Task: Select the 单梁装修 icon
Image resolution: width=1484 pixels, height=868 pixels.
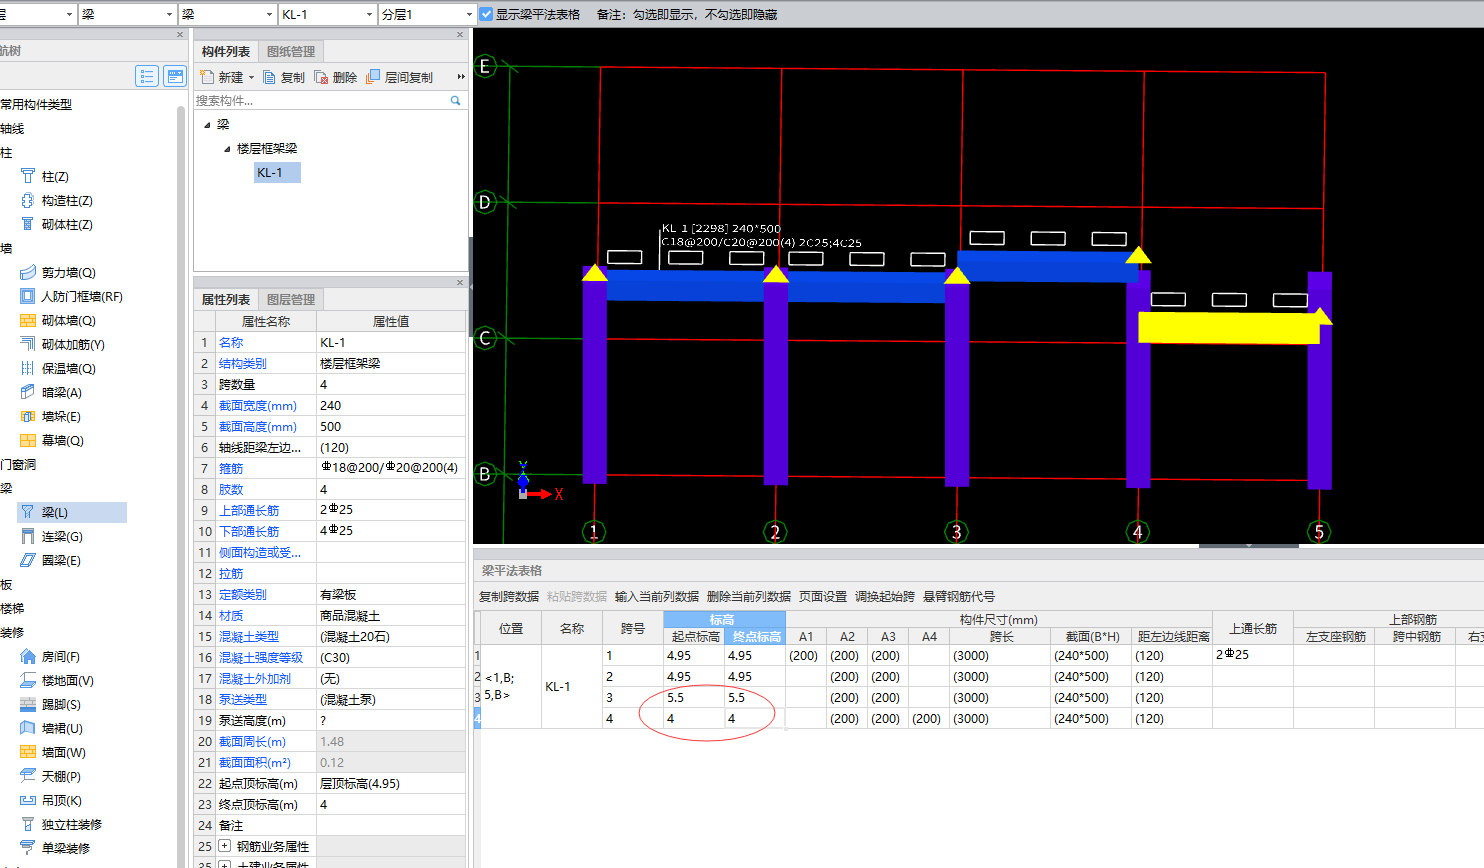Action: tap(28, 848)
